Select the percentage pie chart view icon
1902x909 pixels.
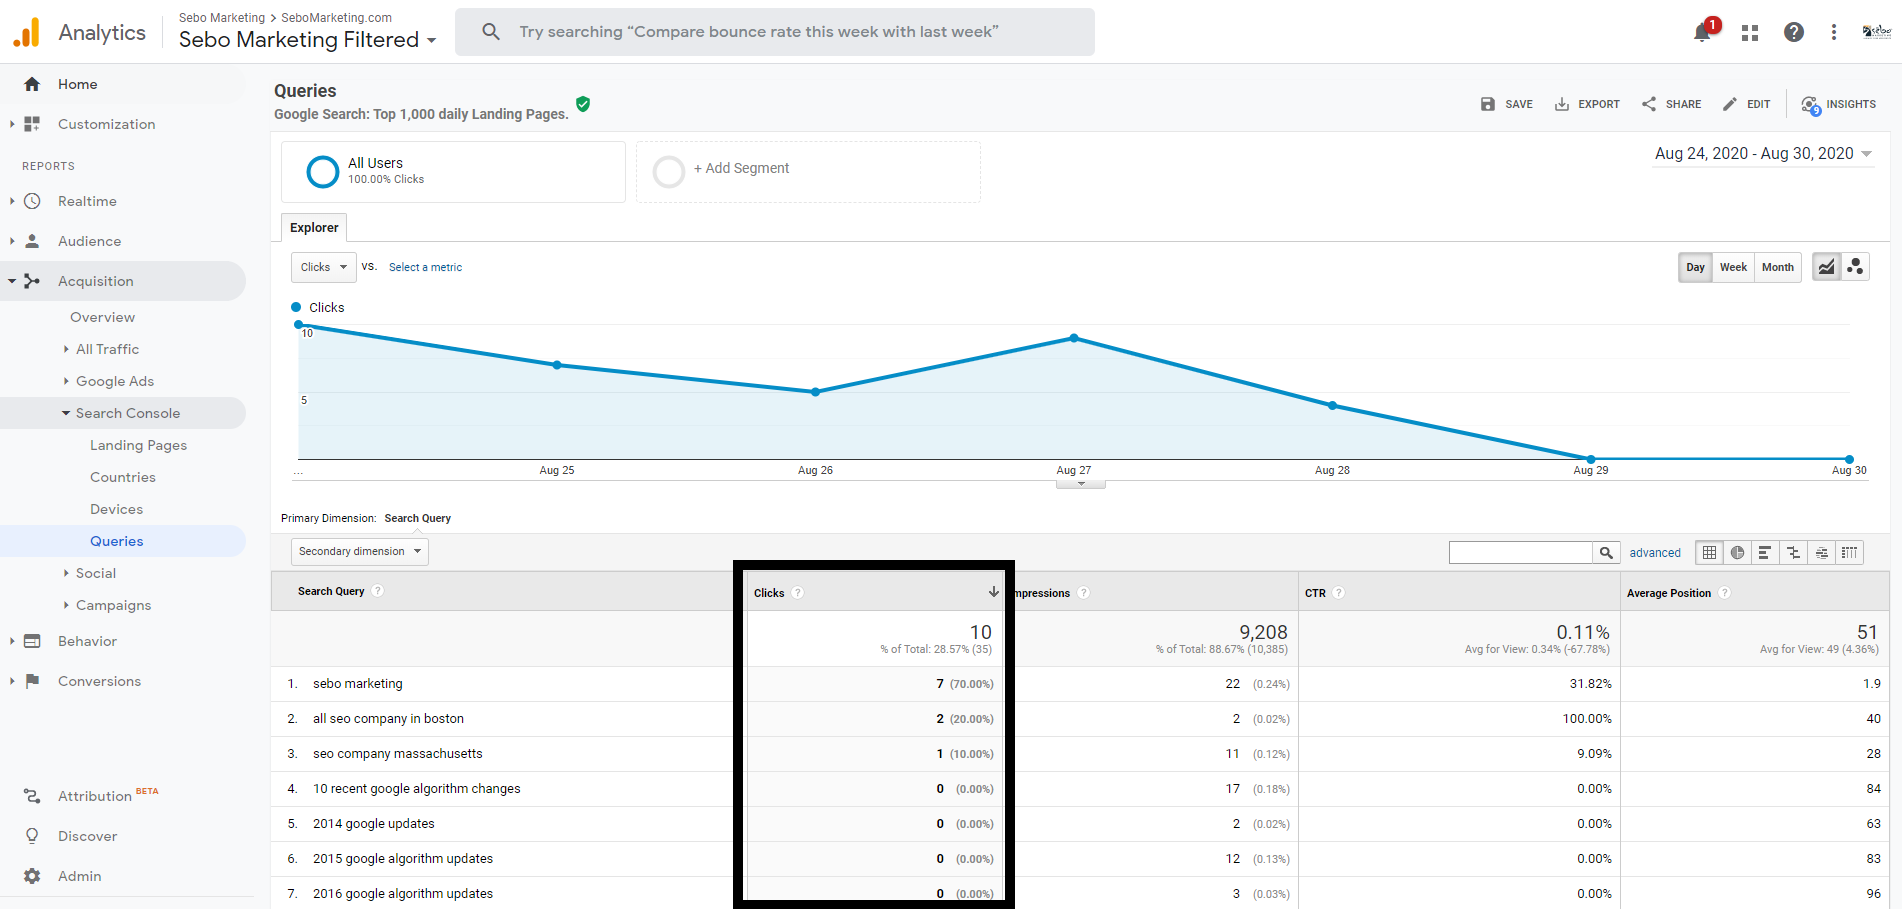1737,552
